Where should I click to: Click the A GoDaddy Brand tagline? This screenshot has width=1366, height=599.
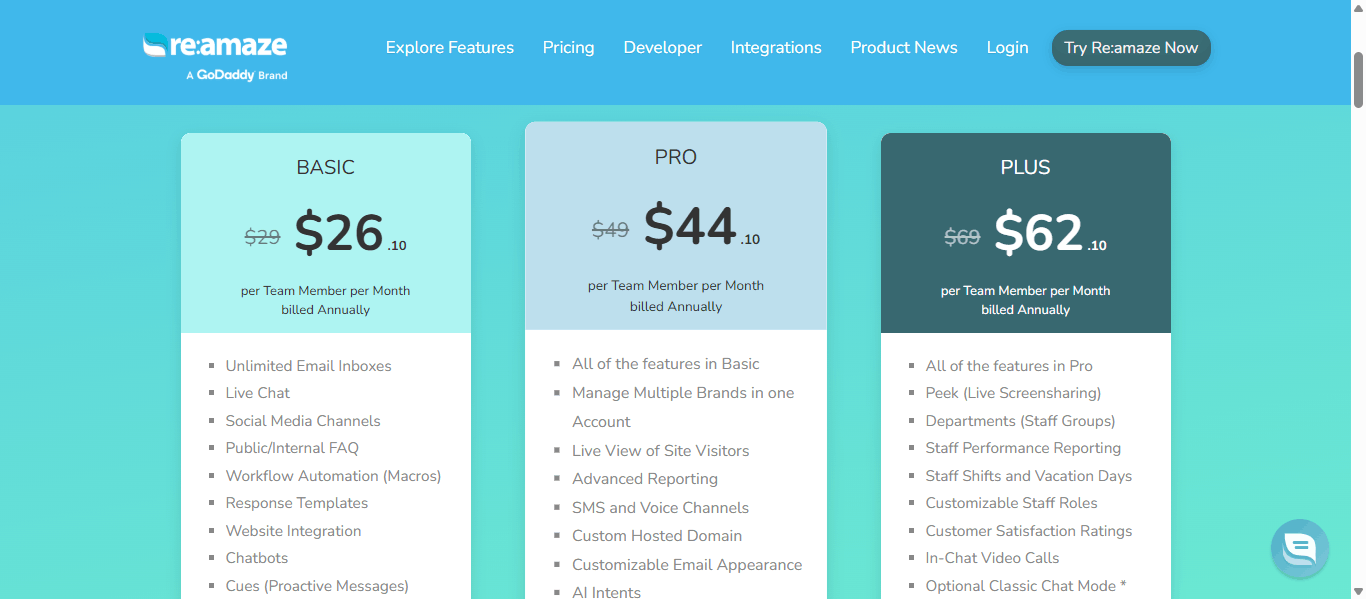tap(237, 75)
